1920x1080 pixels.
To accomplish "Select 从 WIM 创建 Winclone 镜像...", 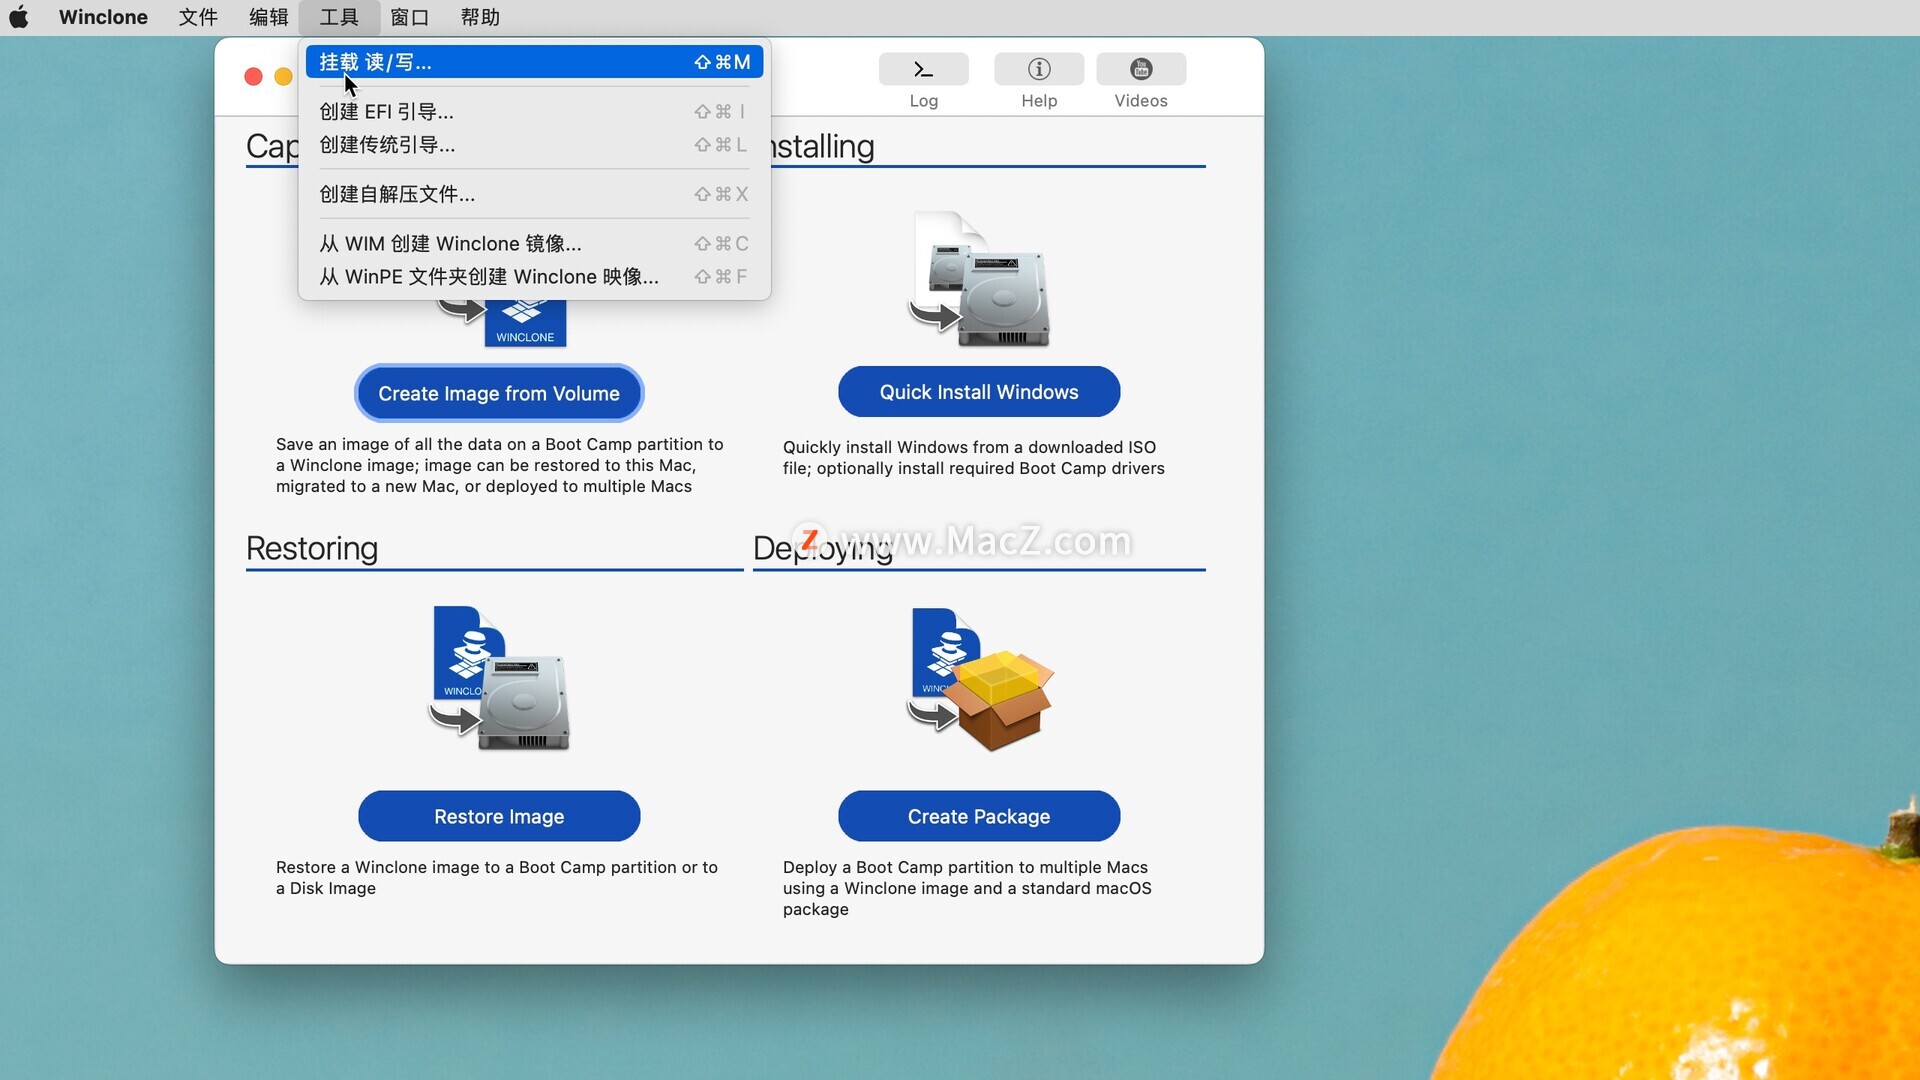I will (x=534, y=244).
